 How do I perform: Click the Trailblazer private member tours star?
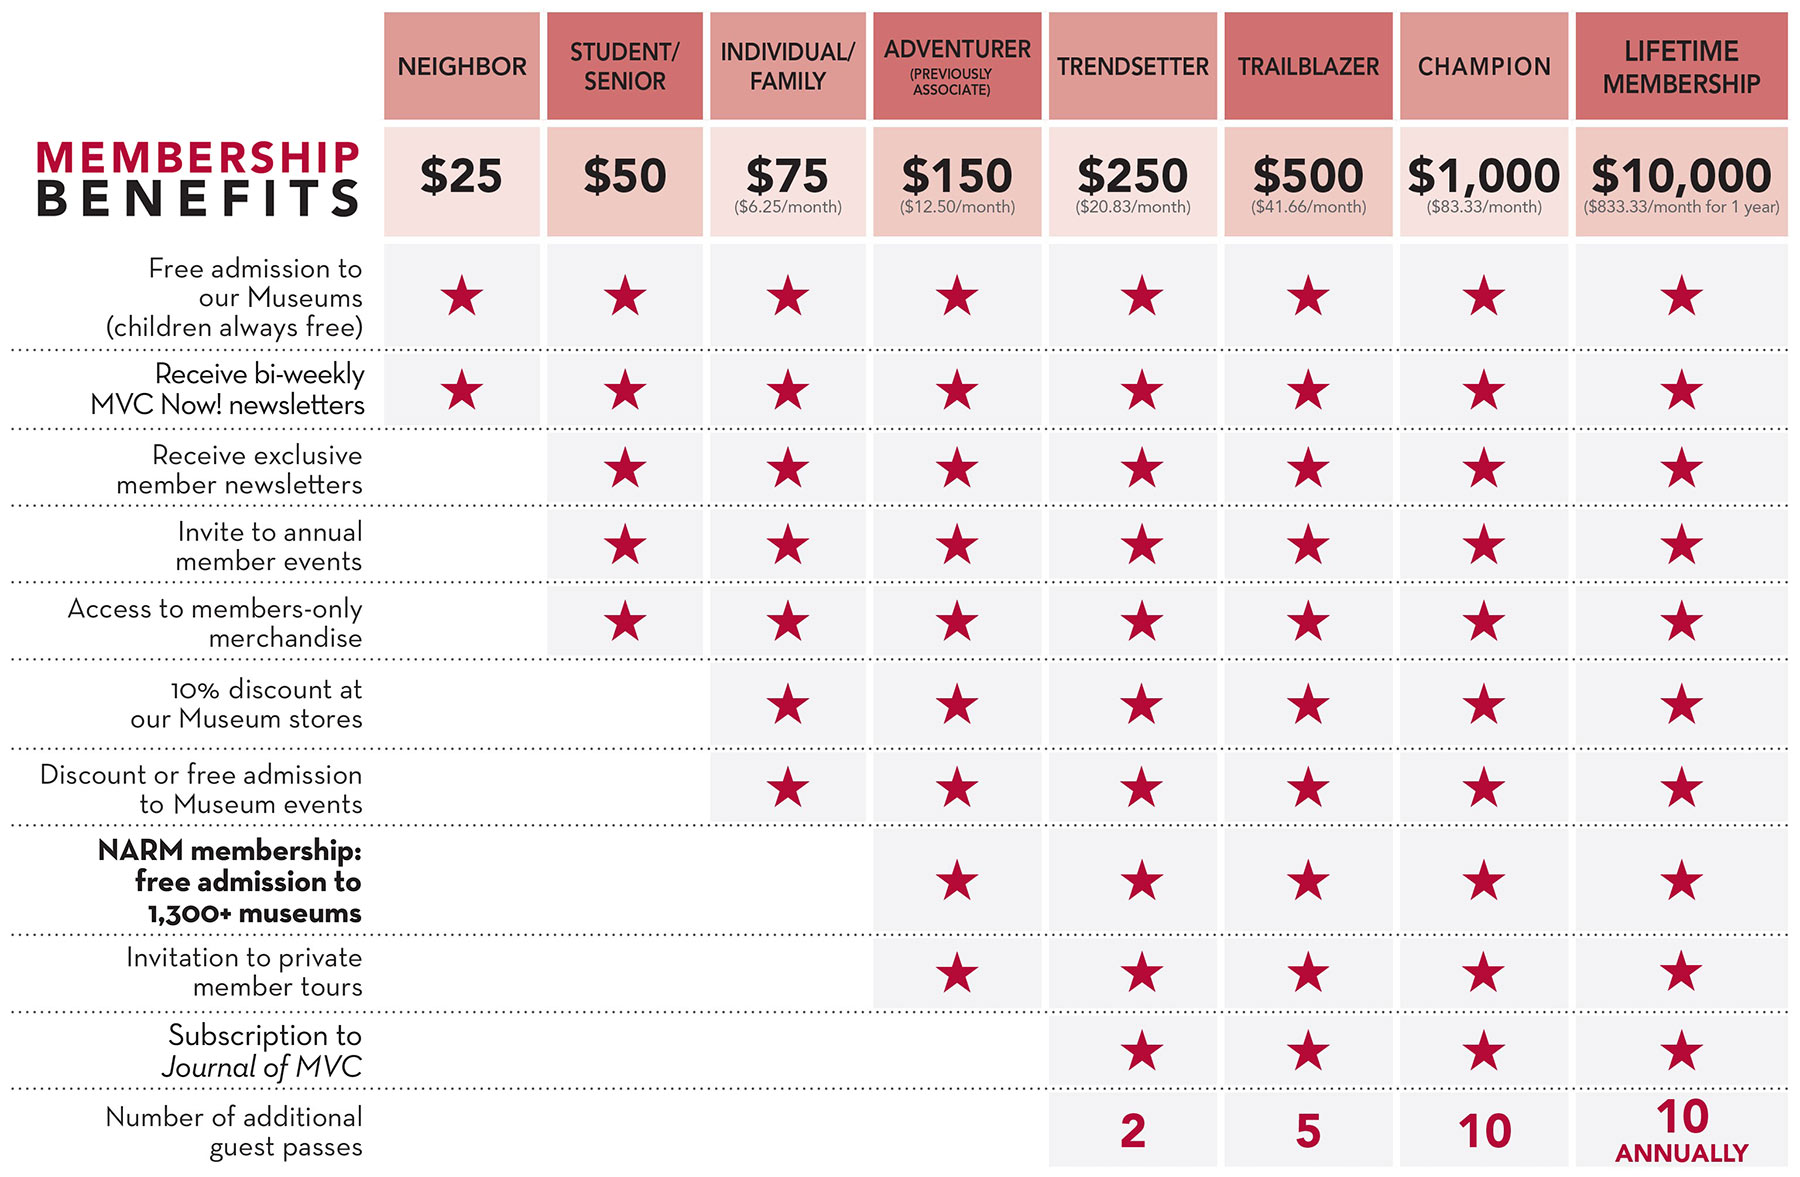tap(1308, 972)
